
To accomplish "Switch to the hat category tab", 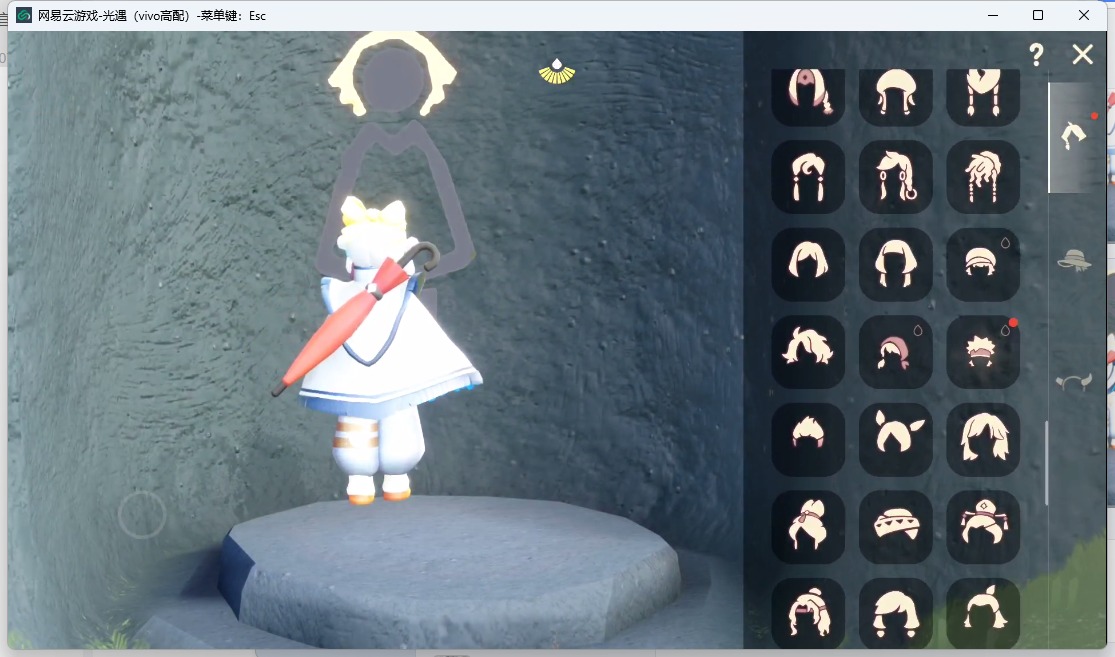I will point(1074,260).
